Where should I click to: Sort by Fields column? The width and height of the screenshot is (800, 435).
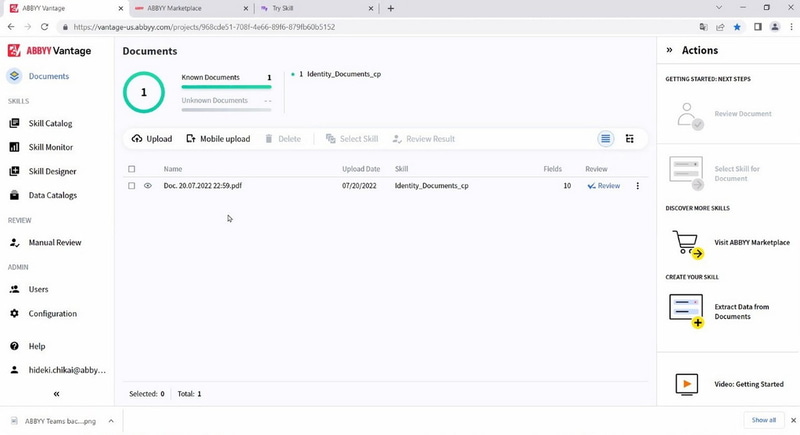tap(553, 169)
